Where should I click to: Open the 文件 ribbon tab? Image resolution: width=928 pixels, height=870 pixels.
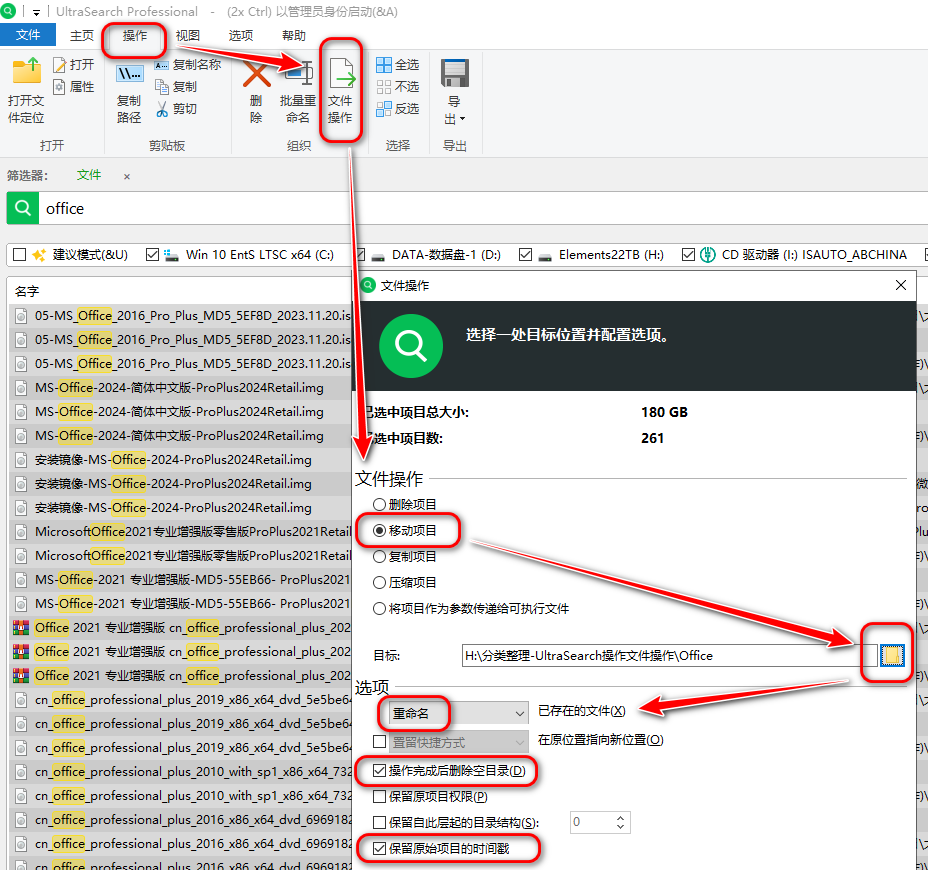tap(28, 35)
